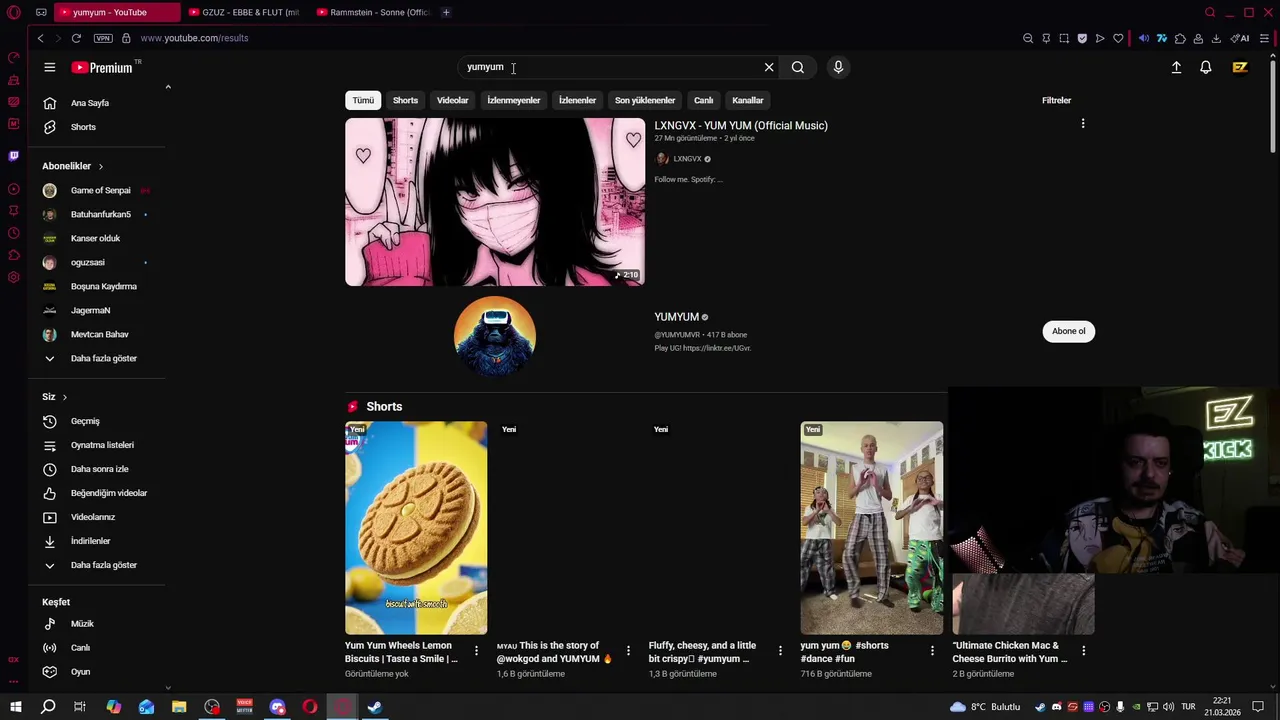Open options for the yum yum #dance short
Viewport: 1280px width, 720px height.
pyautogui.click(x=932, y=651)
